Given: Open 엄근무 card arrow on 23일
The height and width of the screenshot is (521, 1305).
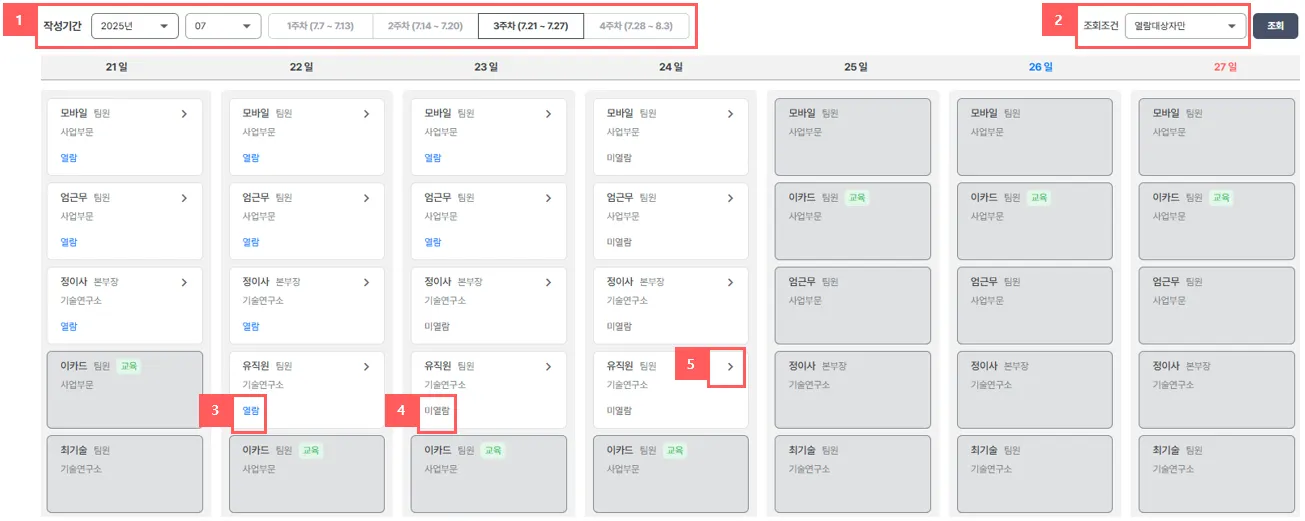Looking at the screenshot, I should pyautogui.click(x=549, y=198).
